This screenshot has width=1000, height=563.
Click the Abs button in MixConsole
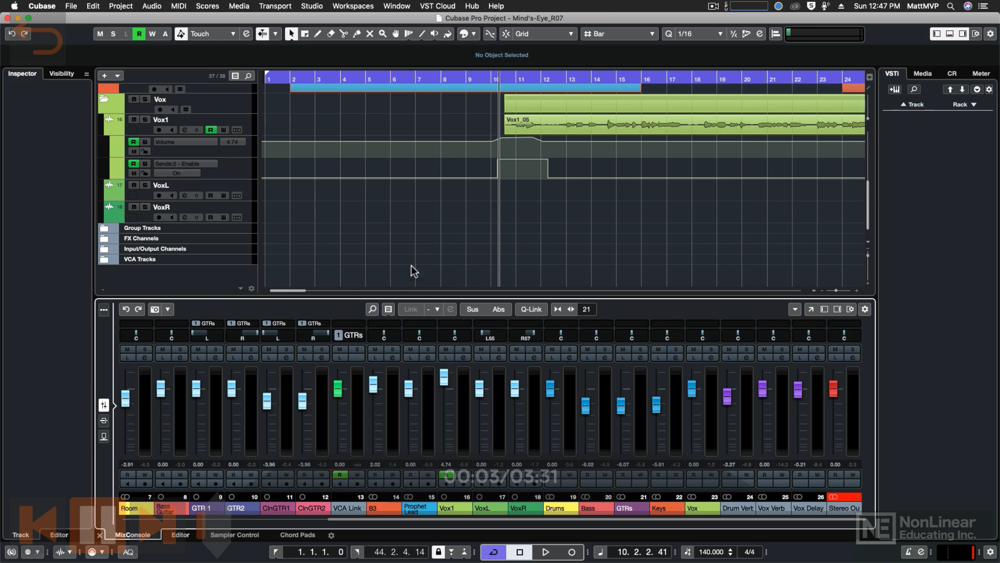tap(499, 309)
